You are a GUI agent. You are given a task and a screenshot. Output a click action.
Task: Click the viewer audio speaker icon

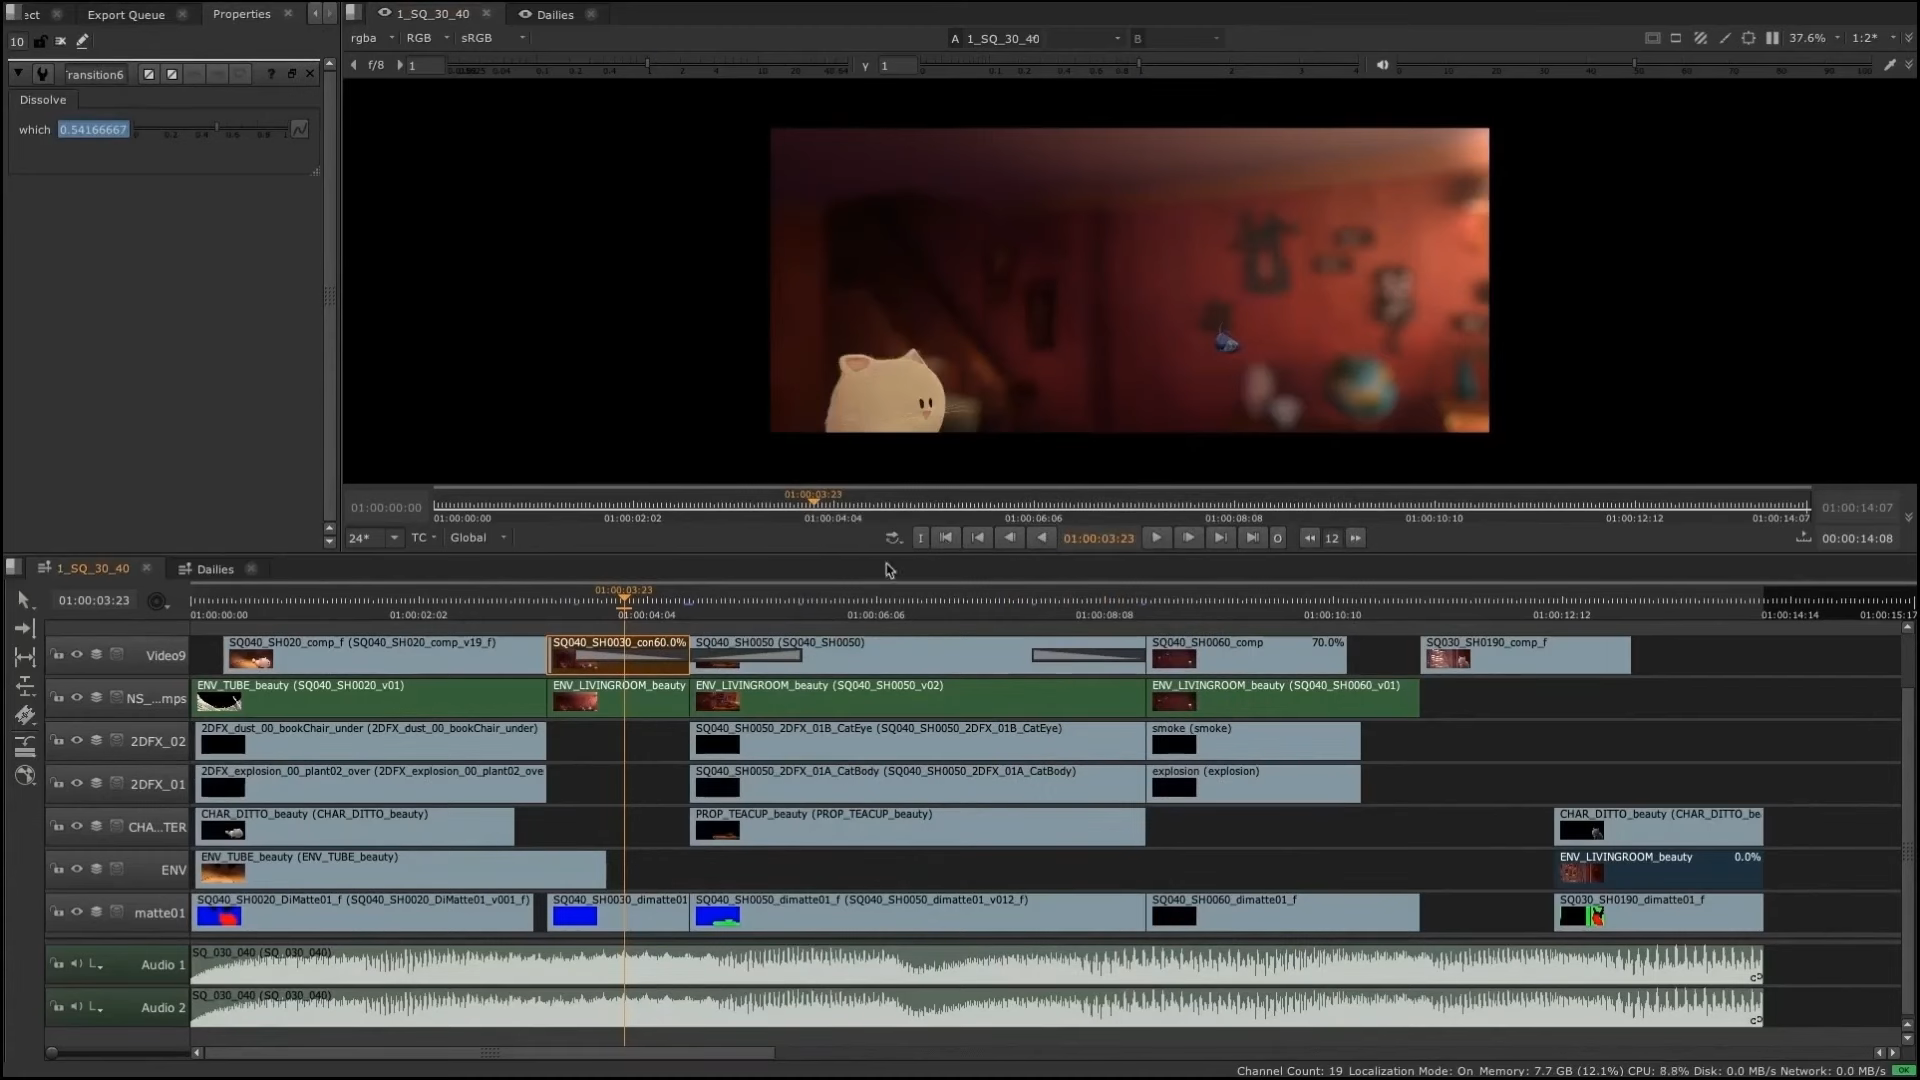tap(1382, 65)
